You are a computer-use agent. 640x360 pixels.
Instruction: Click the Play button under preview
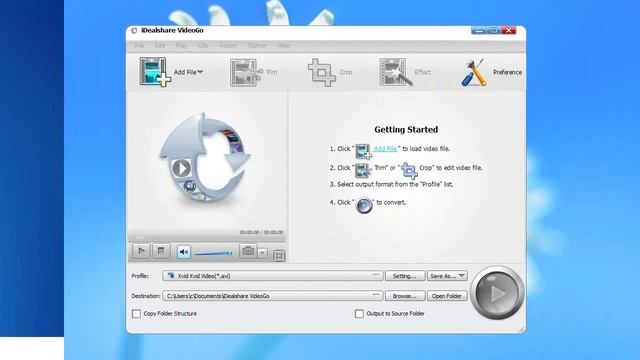coord(141,251)
